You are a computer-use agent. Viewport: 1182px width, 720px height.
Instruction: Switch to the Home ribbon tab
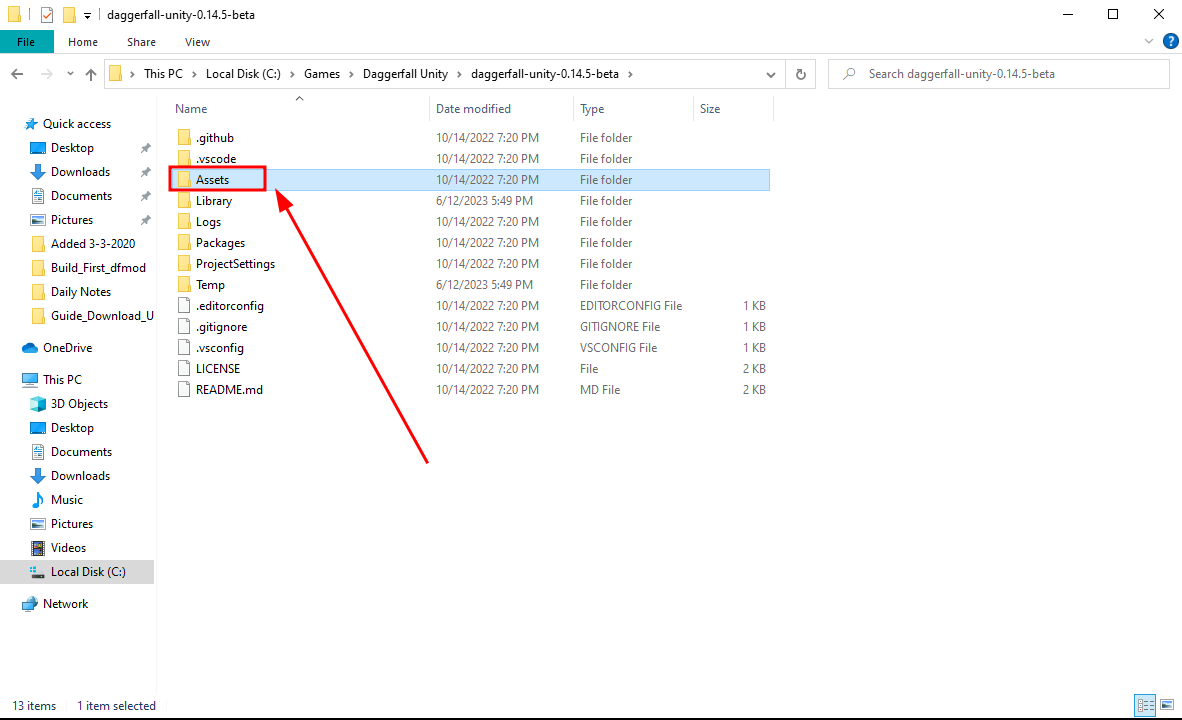(83, 42)
